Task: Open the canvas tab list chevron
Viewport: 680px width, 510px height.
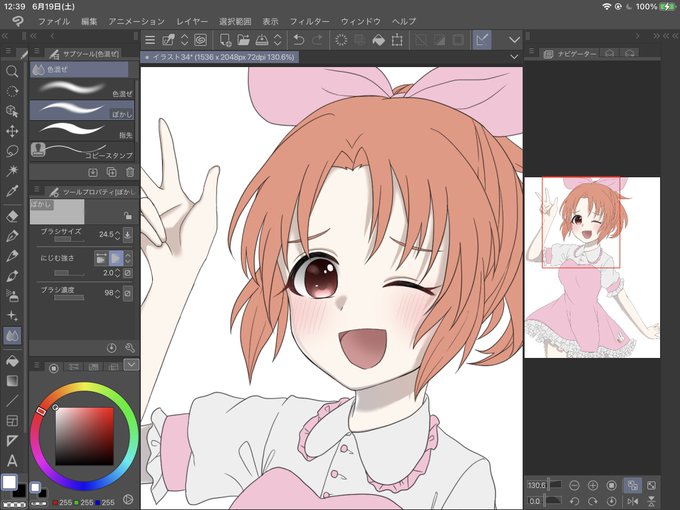Action: [x=514, y=57]
